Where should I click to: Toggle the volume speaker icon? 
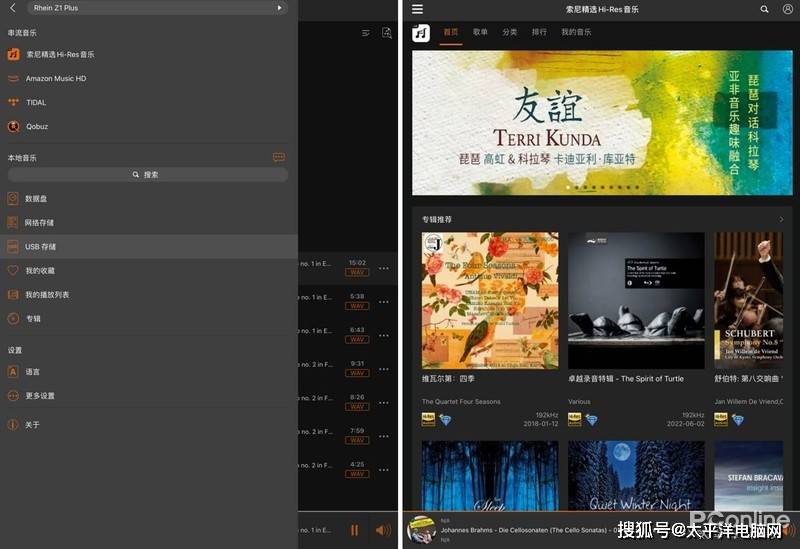383,531
